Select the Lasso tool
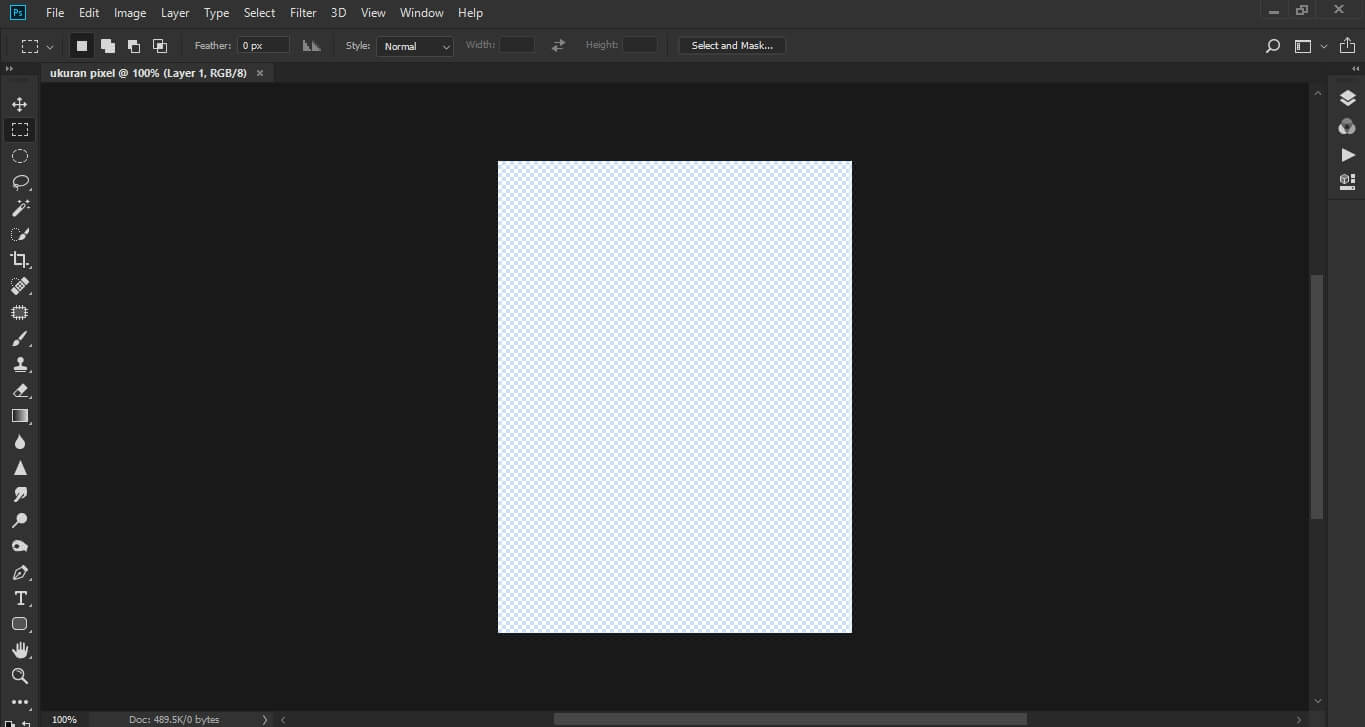Viewport: 1365px width, 727px height. [19, 181]
